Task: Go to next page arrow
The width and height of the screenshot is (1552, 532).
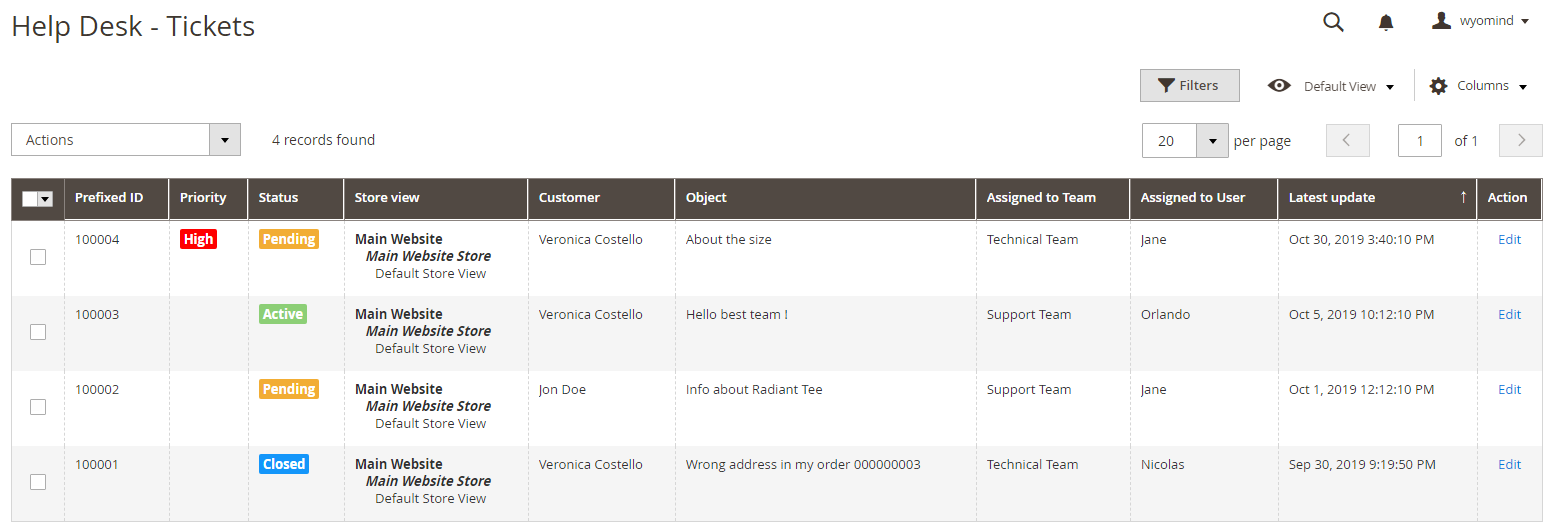Action: tap(1521, 141)
